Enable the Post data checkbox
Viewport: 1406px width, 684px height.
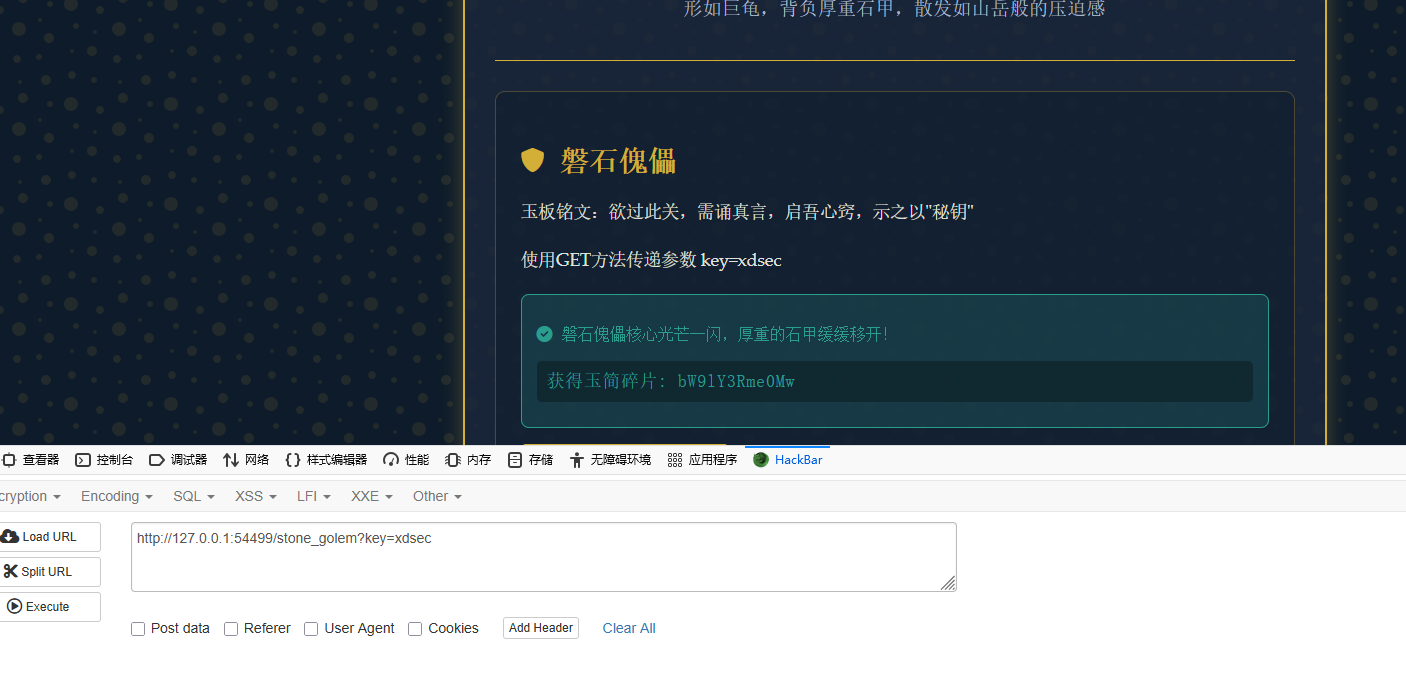(x=138, y=629)
